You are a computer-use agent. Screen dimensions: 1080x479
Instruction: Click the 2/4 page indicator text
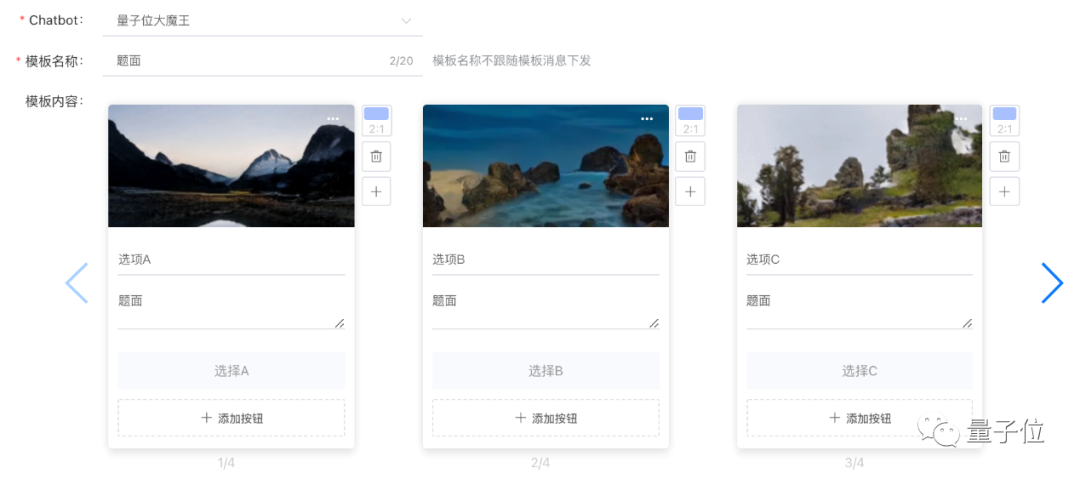click(x=541, y=462)
